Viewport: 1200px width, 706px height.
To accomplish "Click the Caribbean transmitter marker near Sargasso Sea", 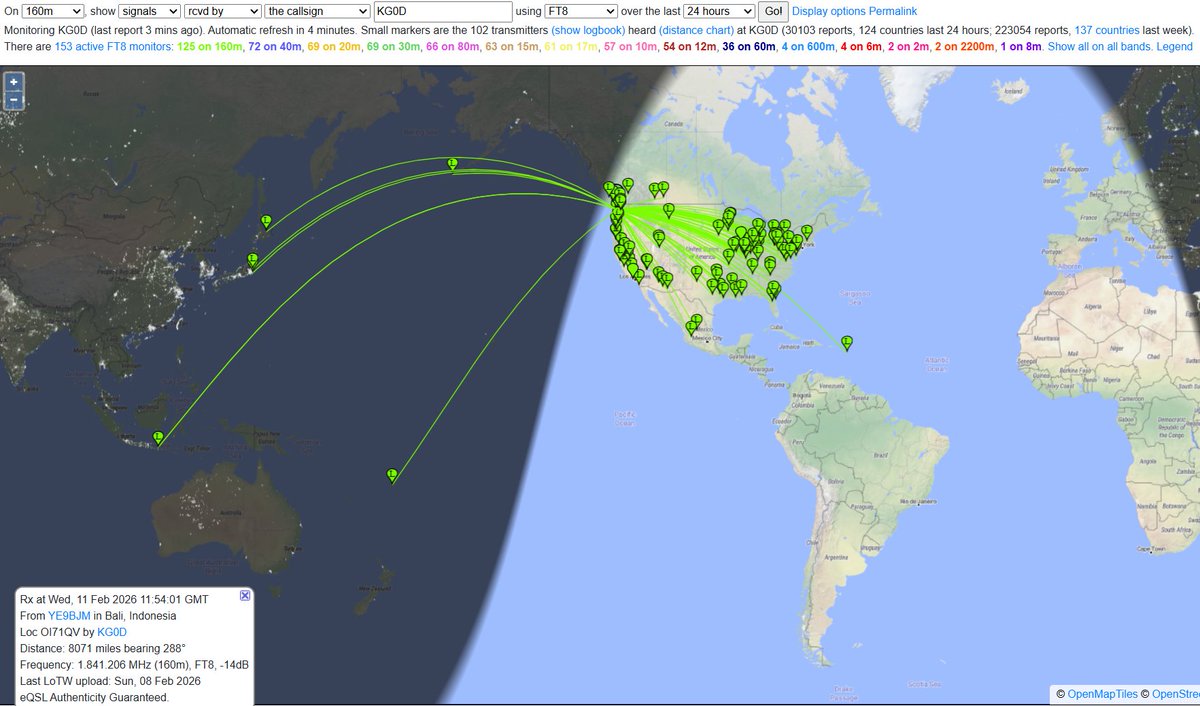I will [847, 342].
